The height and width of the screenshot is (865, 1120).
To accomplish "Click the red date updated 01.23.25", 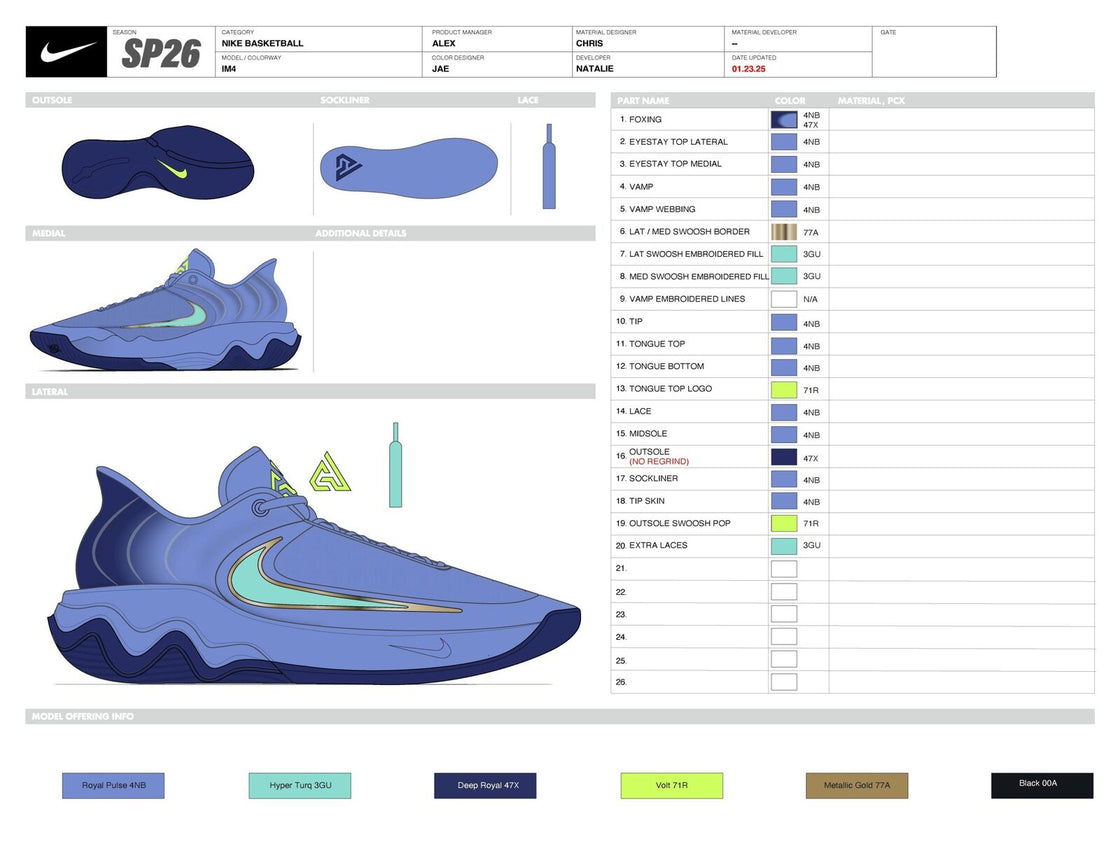I will pyautogui.click(x=749, y=69).
